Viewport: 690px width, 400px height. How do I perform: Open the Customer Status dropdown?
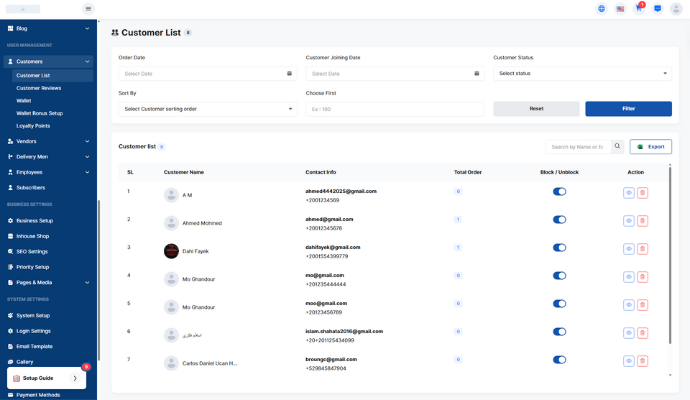582,73
